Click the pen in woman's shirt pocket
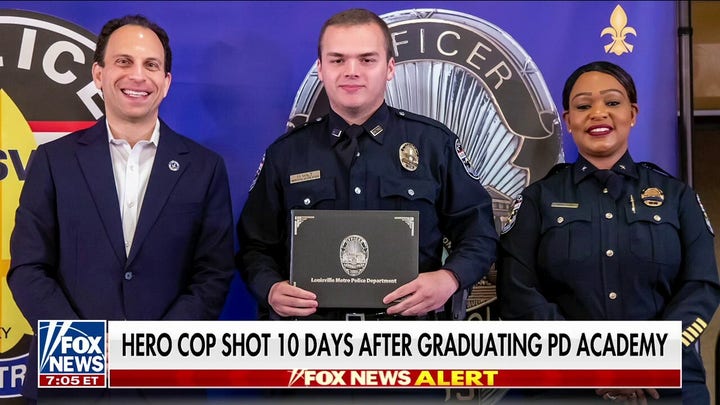The image size is (720, 405). coord(632,203)
